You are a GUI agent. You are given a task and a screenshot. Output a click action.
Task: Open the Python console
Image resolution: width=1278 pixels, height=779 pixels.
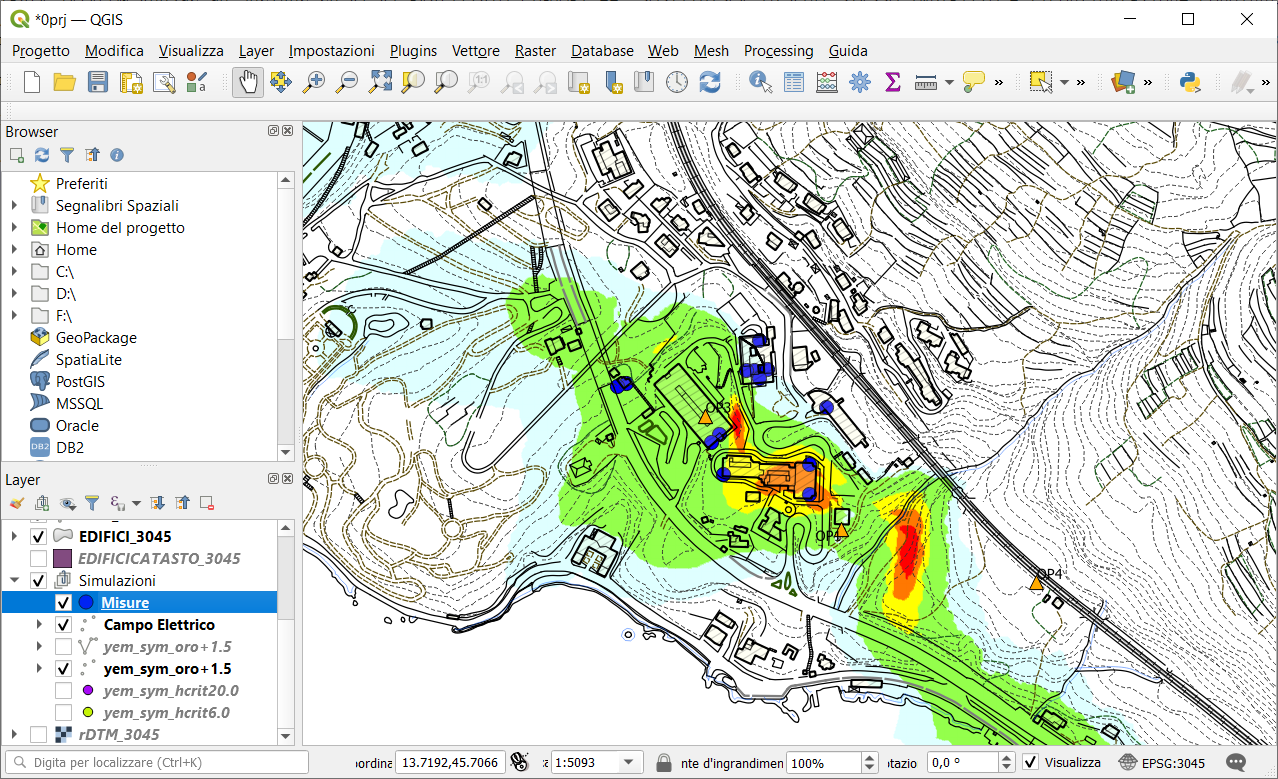pos(1189,82)
